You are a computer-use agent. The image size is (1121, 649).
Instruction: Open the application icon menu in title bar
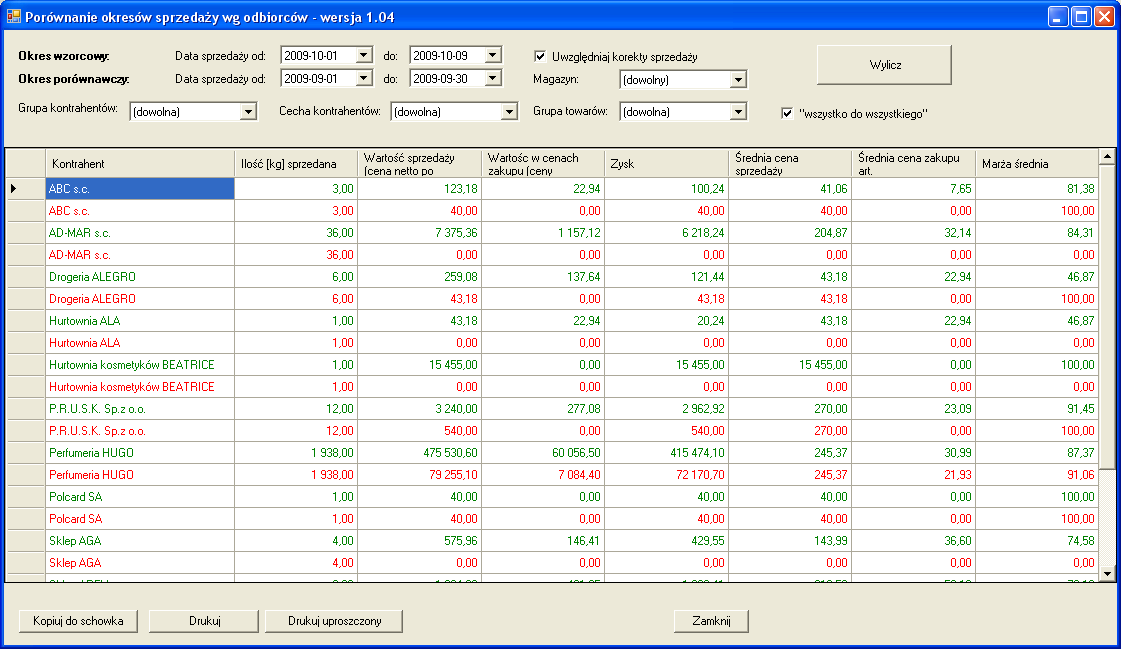[x=13, y=16]
